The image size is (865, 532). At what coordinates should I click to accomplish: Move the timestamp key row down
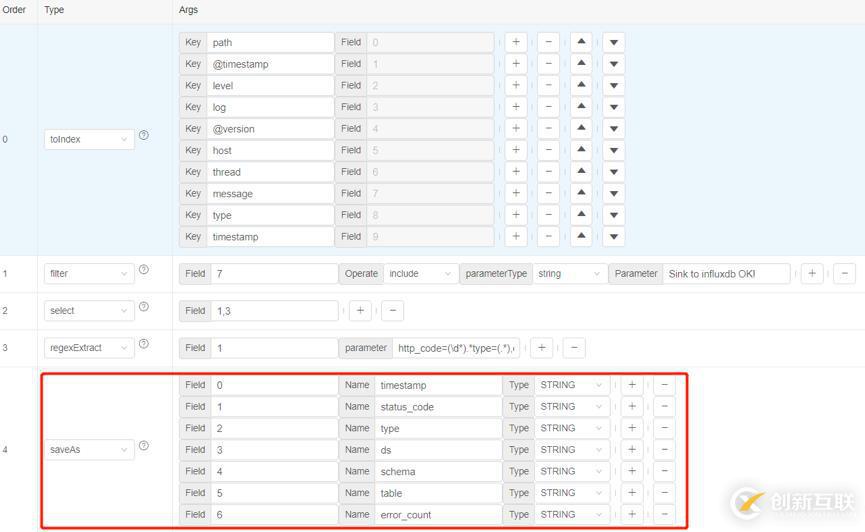click(x=614, y=237)
